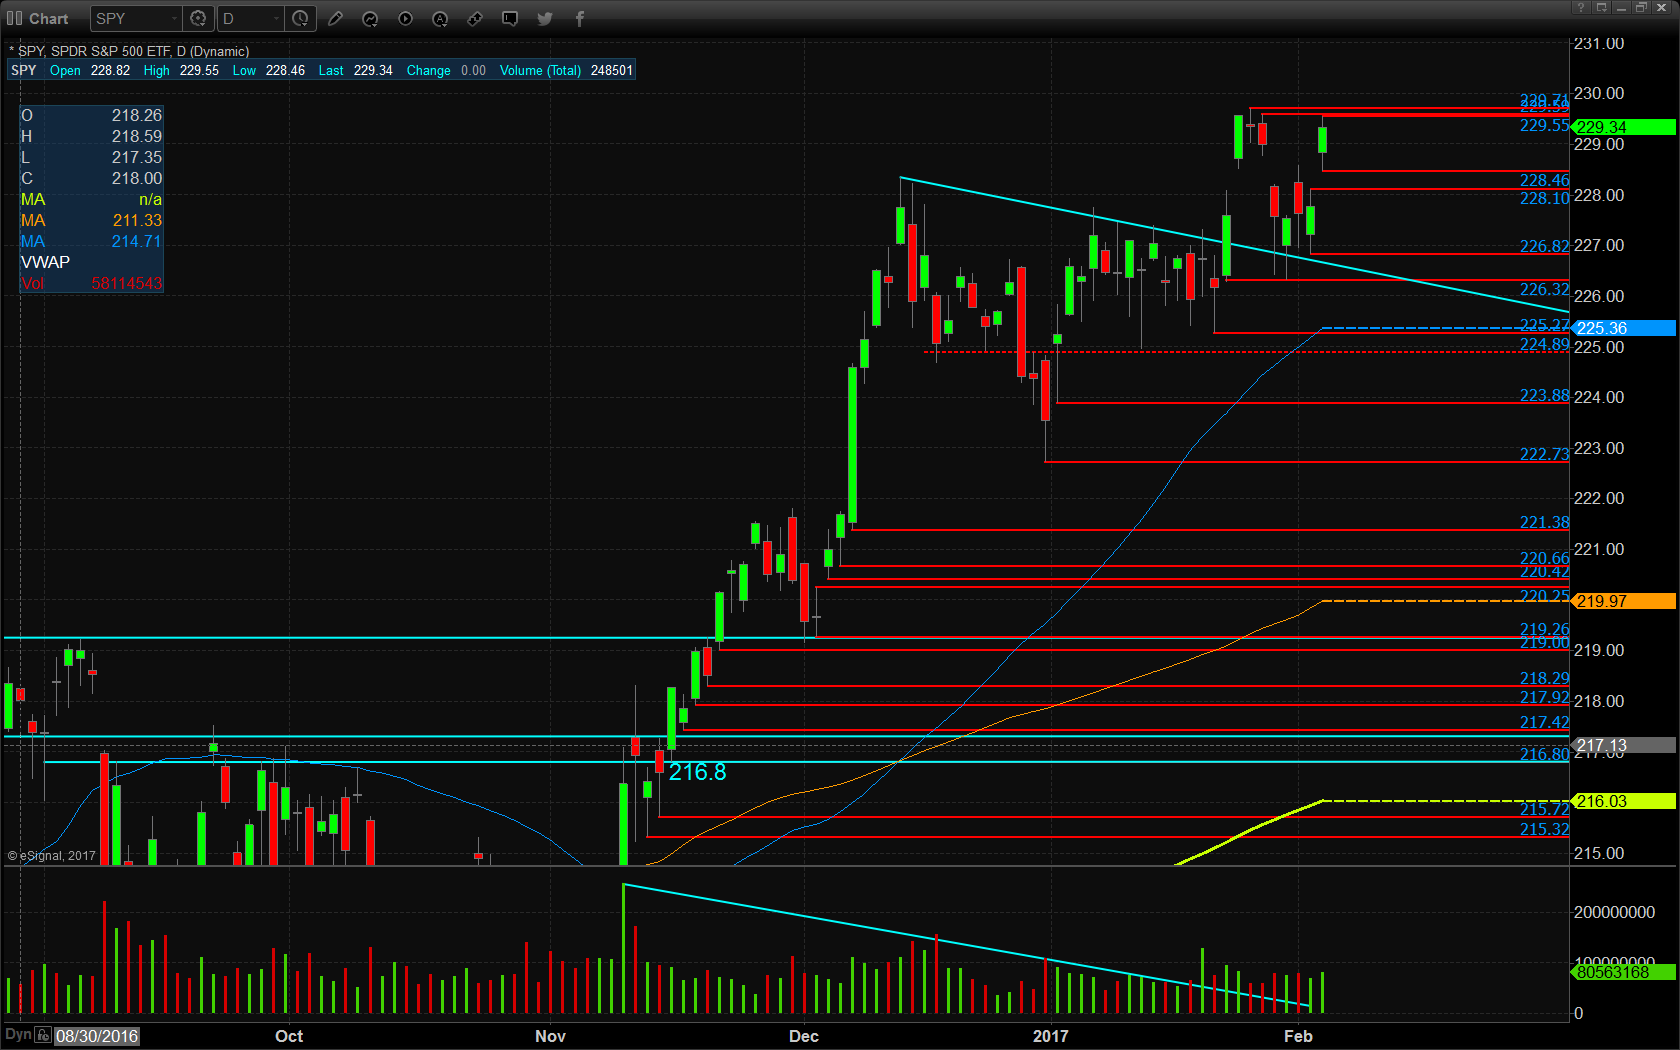Viewport: 1680px width, 1050px height.
Task: Click the 228.46 red level label
Action: point(1544,180)
